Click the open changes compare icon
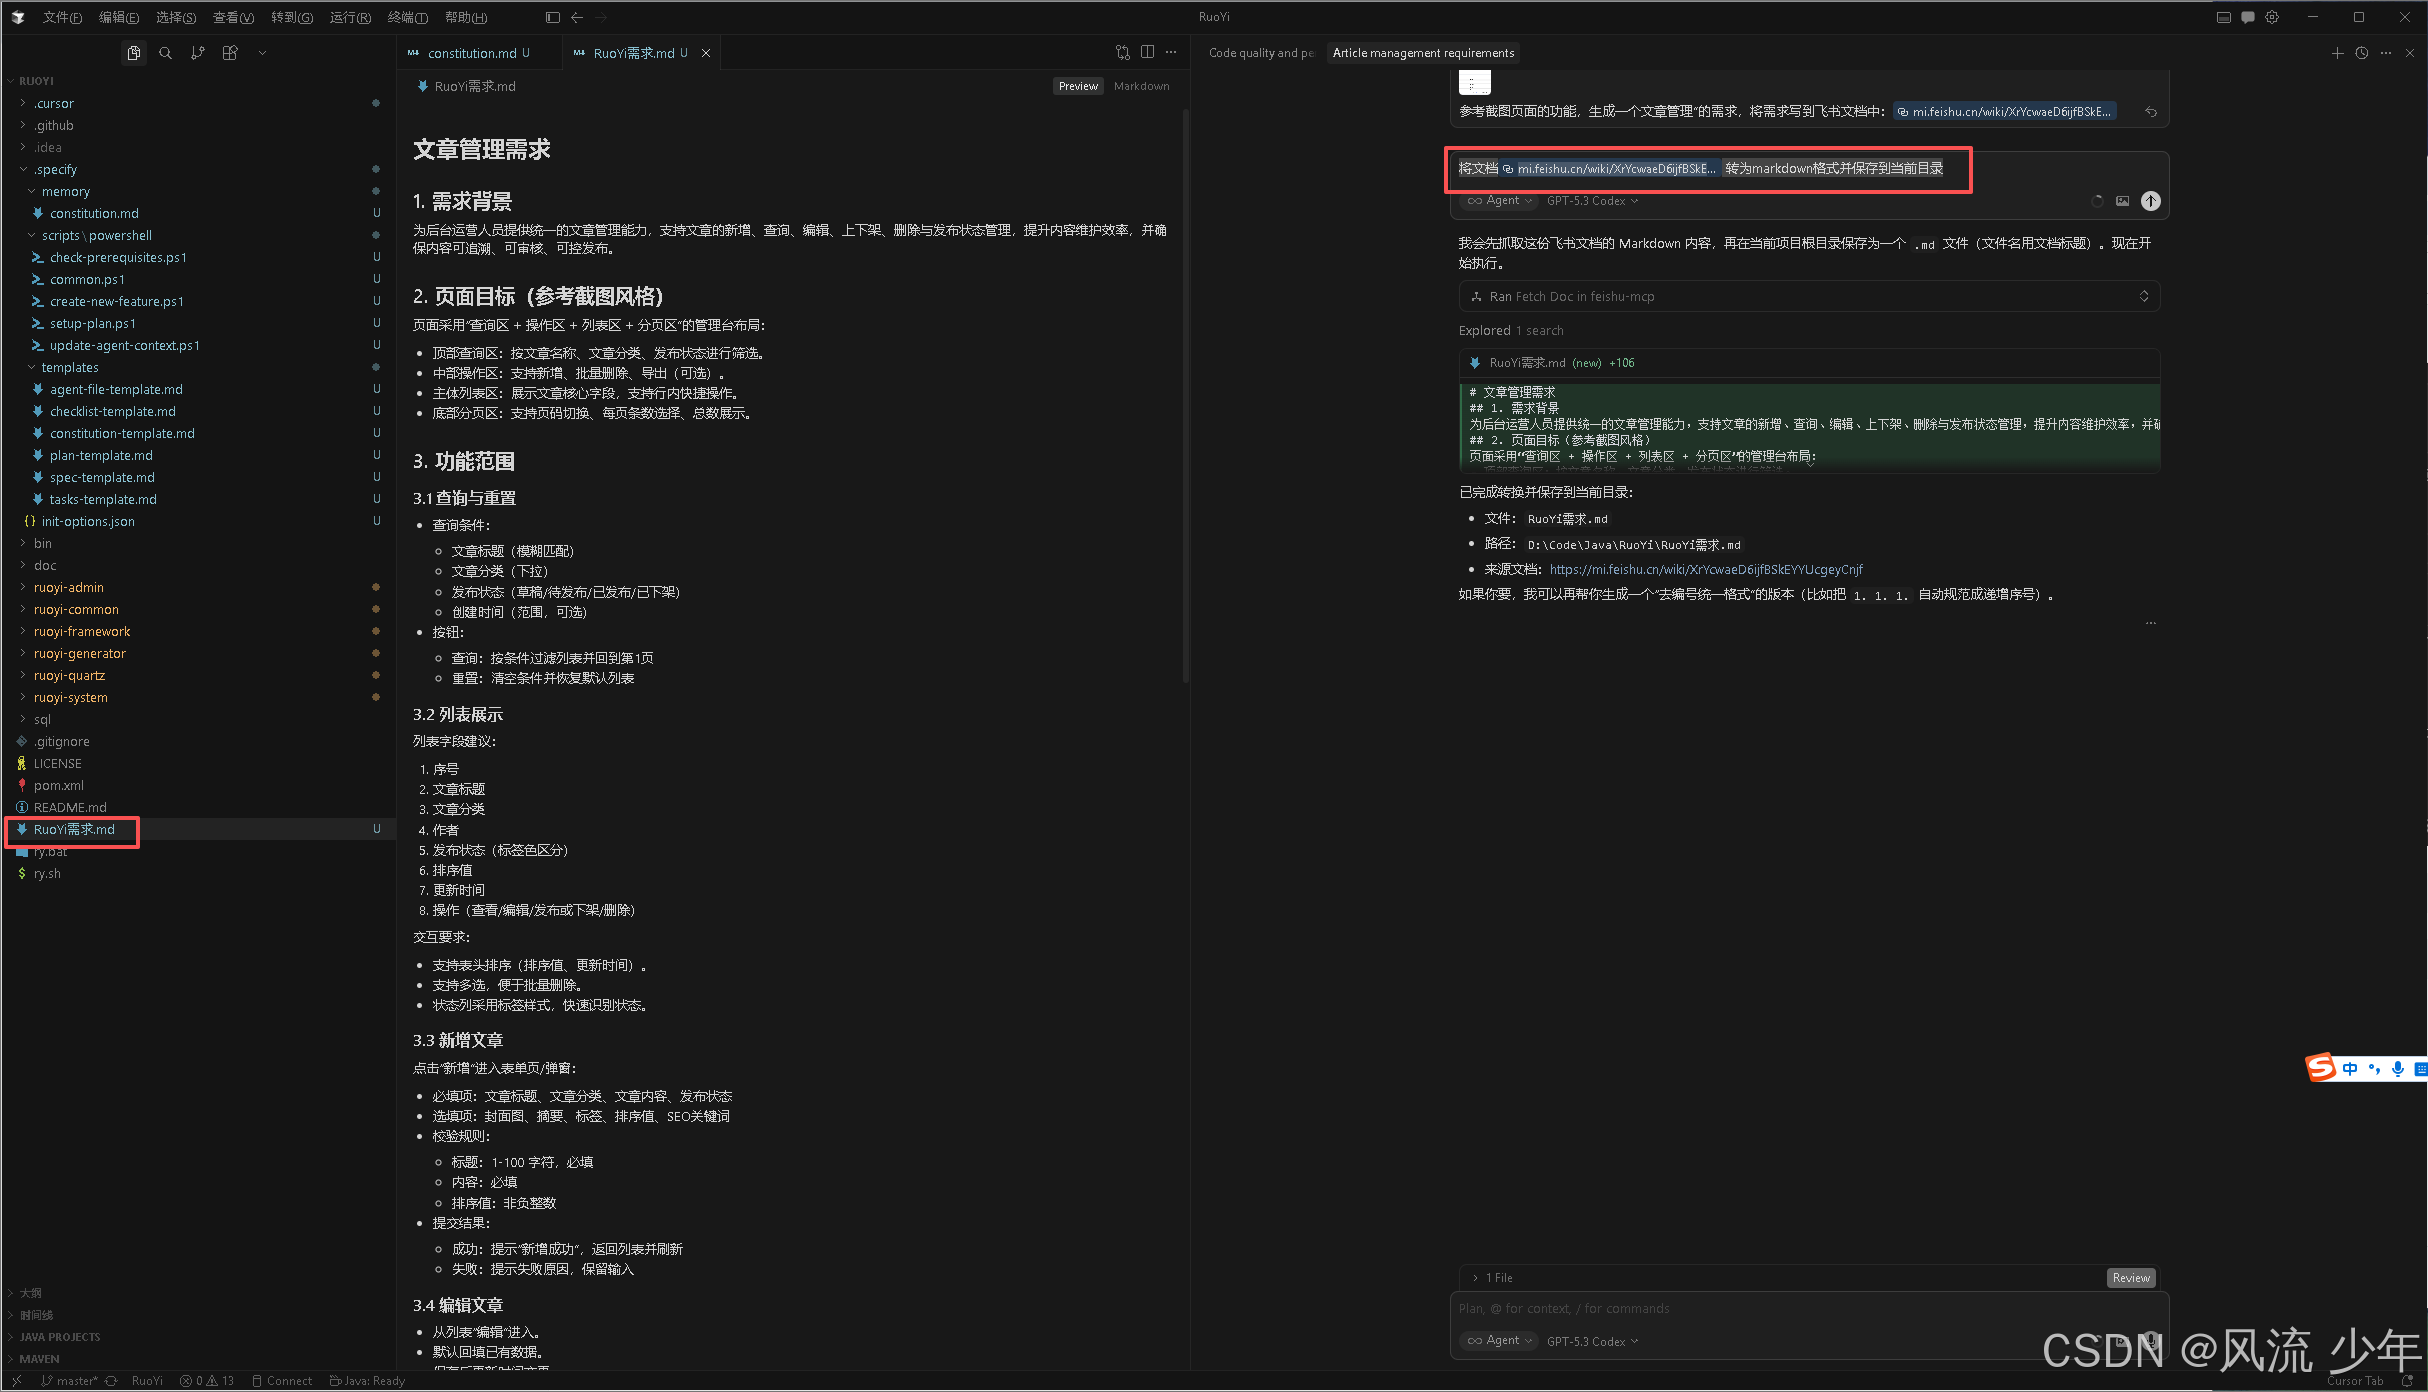Viewport: 2428px width, 1392px height. tap(1122, 53)
